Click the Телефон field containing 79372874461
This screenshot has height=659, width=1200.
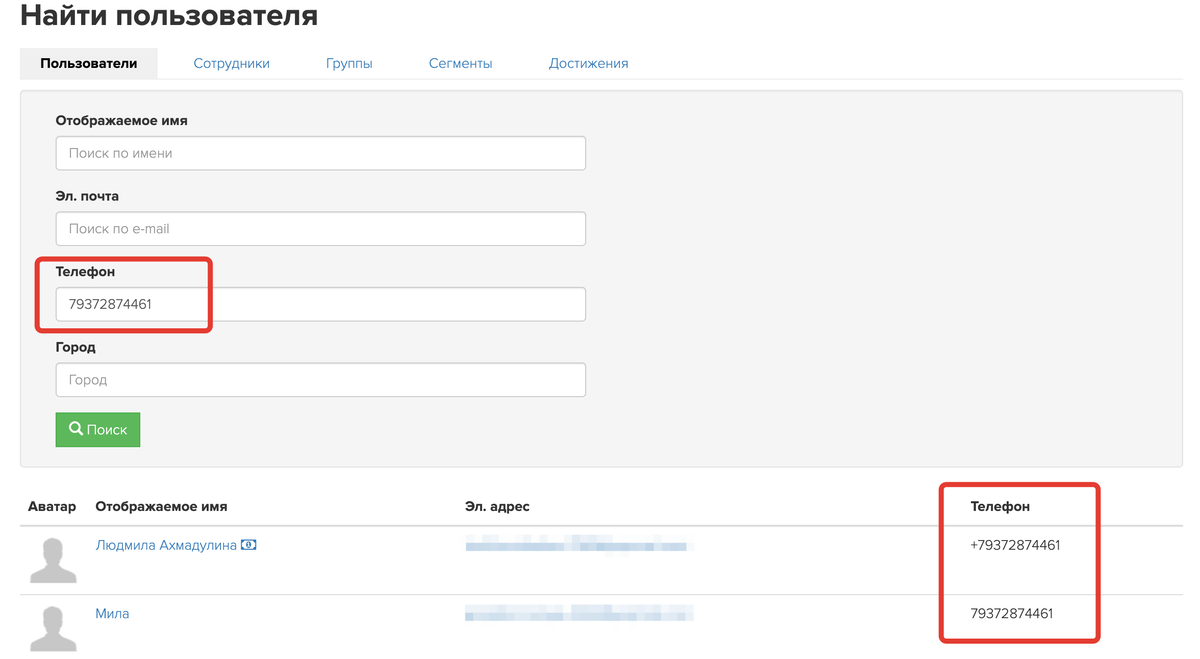[x=320, y=304]
